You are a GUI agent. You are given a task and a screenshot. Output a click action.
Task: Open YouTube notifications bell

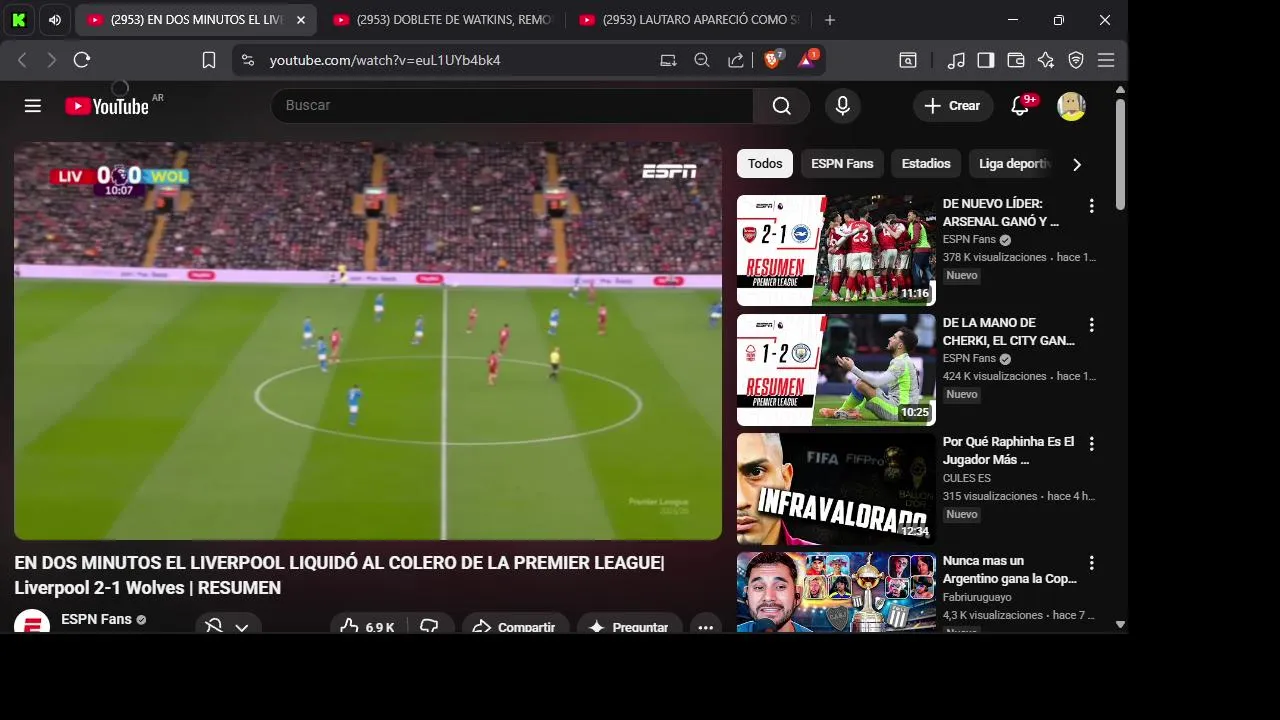[x=1020, y=106]
